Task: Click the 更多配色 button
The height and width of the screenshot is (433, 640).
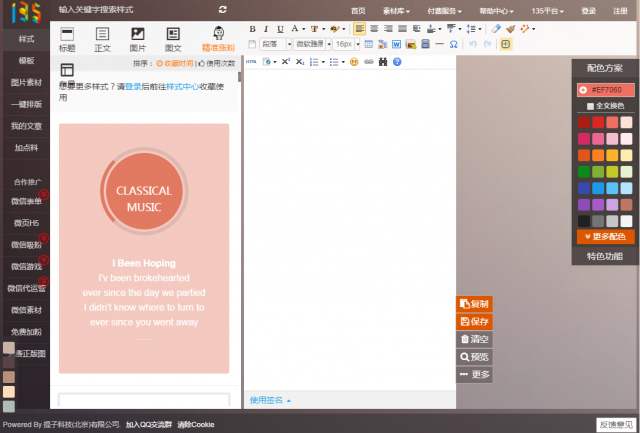Action: 605,237
